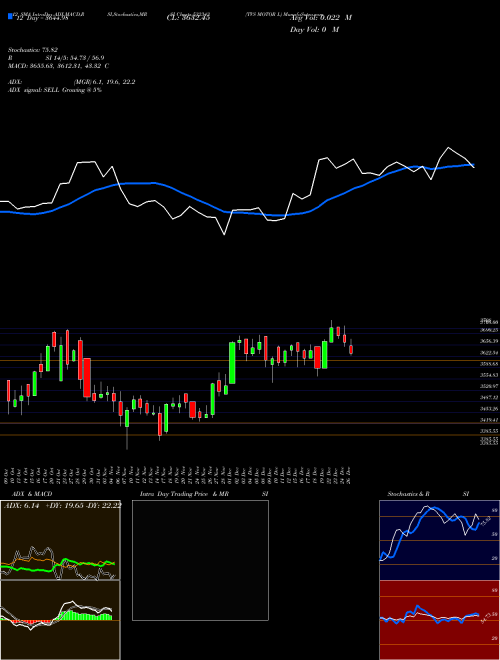Click the 'Intra Day Trading Price & MR' title
The image size is (500, 660).
pyautogui.click(x=184, y=494)
